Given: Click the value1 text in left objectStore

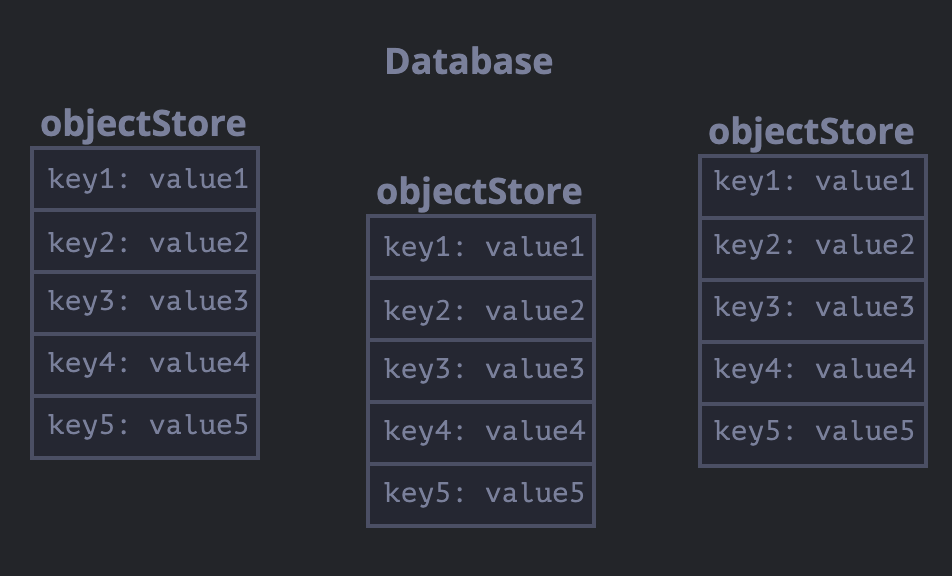Looking at the screenshot, I should click(198, 180).
